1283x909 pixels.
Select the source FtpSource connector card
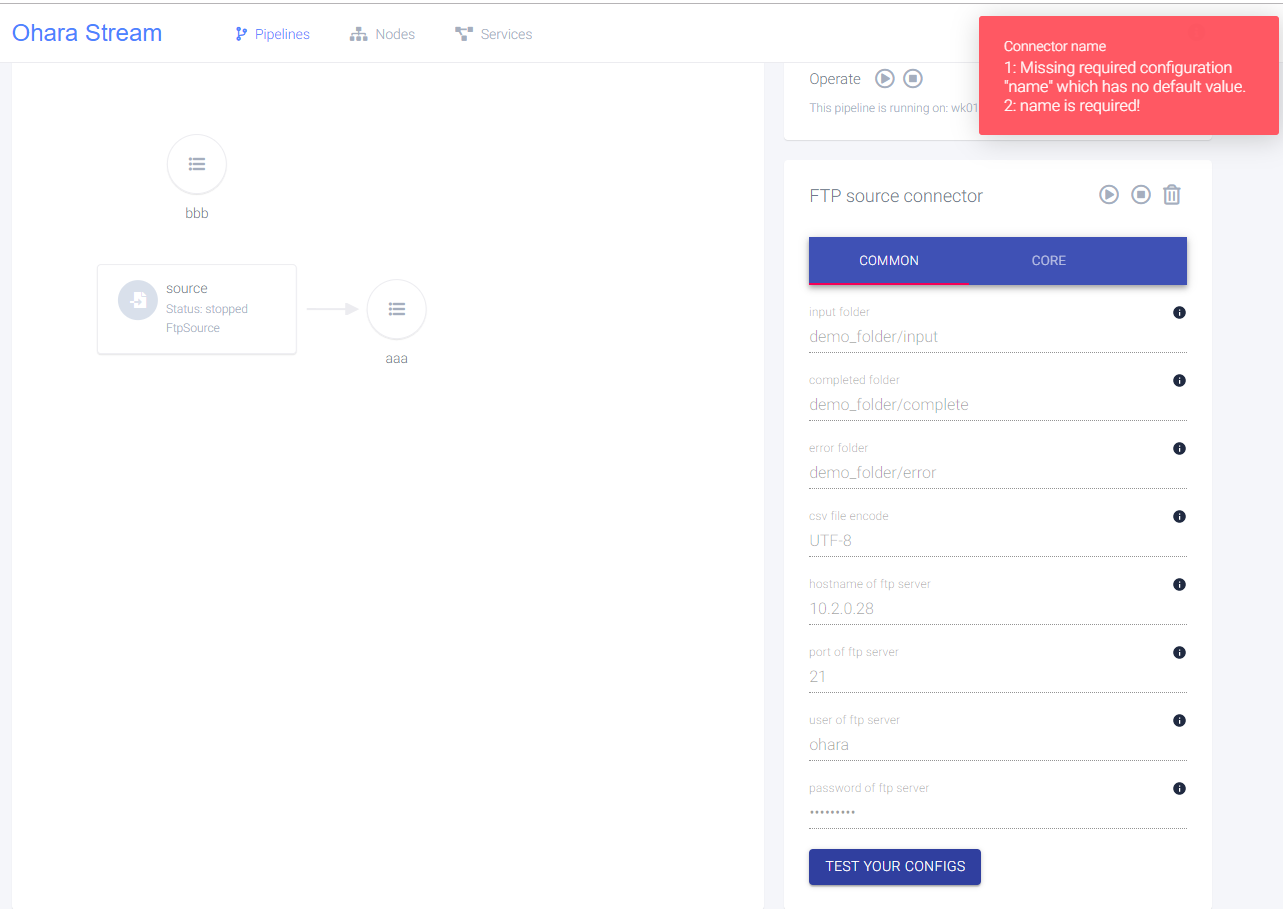pyautogui.click(x=197, y=309)
